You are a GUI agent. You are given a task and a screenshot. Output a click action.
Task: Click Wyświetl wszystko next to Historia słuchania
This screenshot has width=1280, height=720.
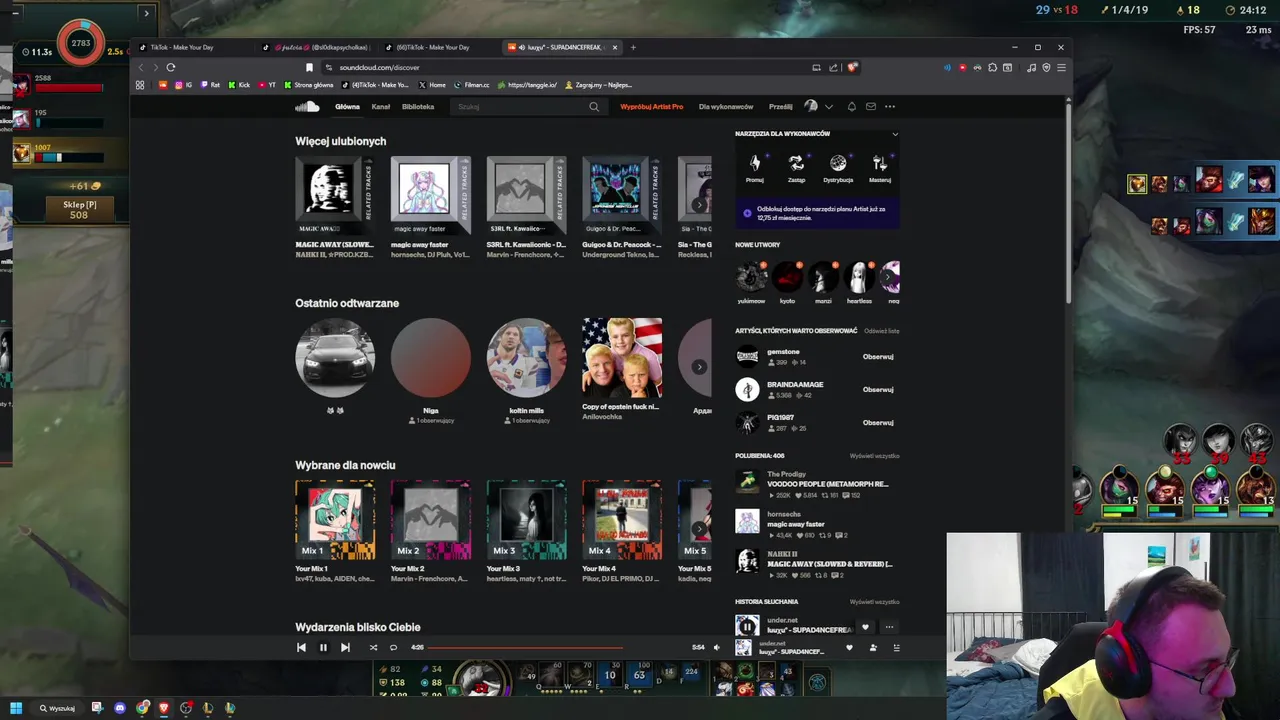(875, 602)
